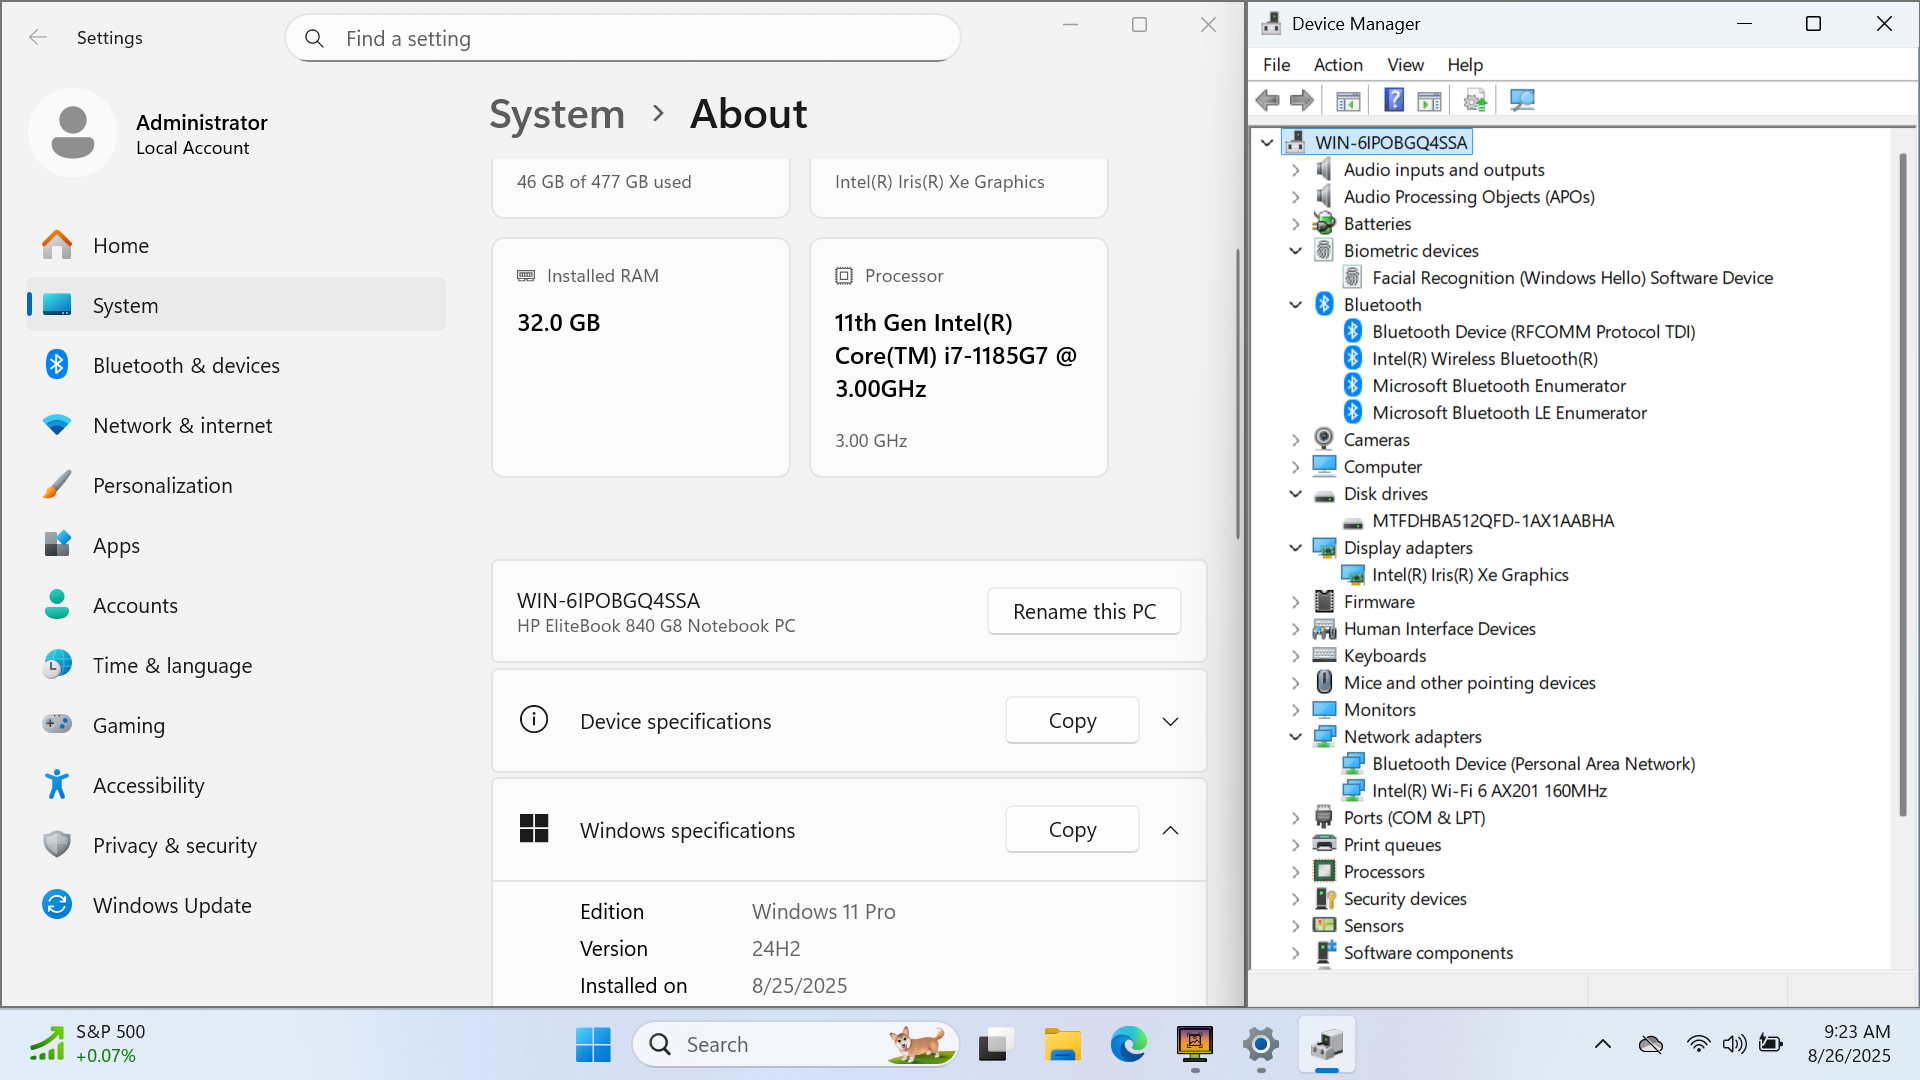Click the volume icon in system tray
Image resolution: width=1920 pixels, height=1080 pixels.
1734,1044
